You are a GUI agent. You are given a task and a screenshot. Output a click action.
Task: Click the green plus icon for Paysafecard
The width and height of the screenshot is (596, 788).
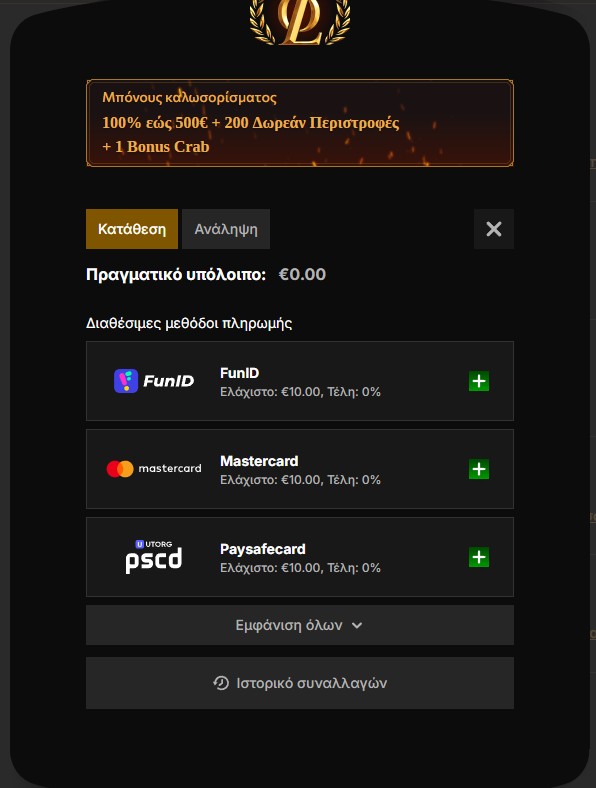coord(479,557)
